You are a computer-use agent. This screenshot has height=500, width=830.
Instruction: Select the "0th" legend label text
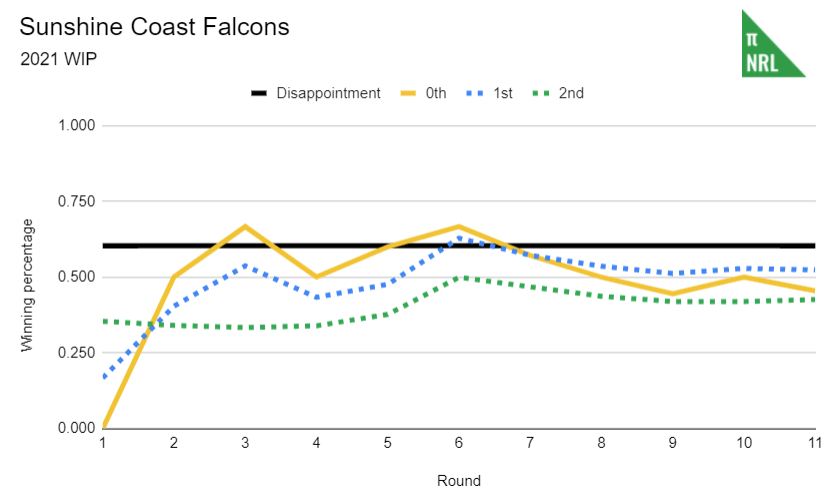pos(437,93)
